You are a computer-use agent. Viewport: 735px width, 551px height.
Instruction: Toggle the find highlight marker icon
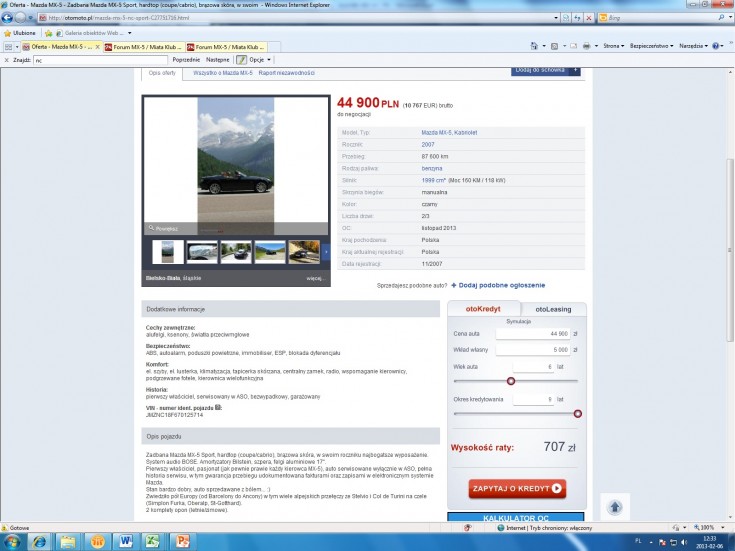tap(241, 60)
